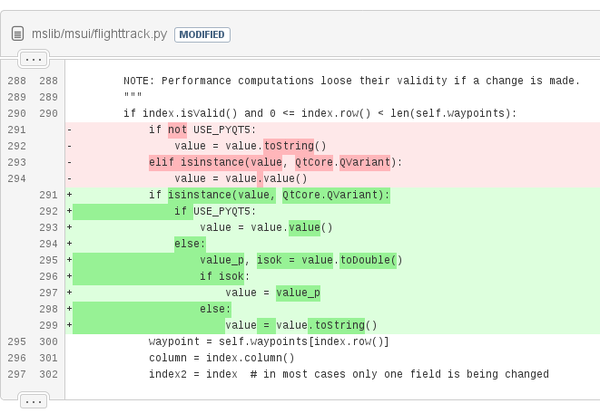Click the minus marker on removed line 292

point(70,146)
